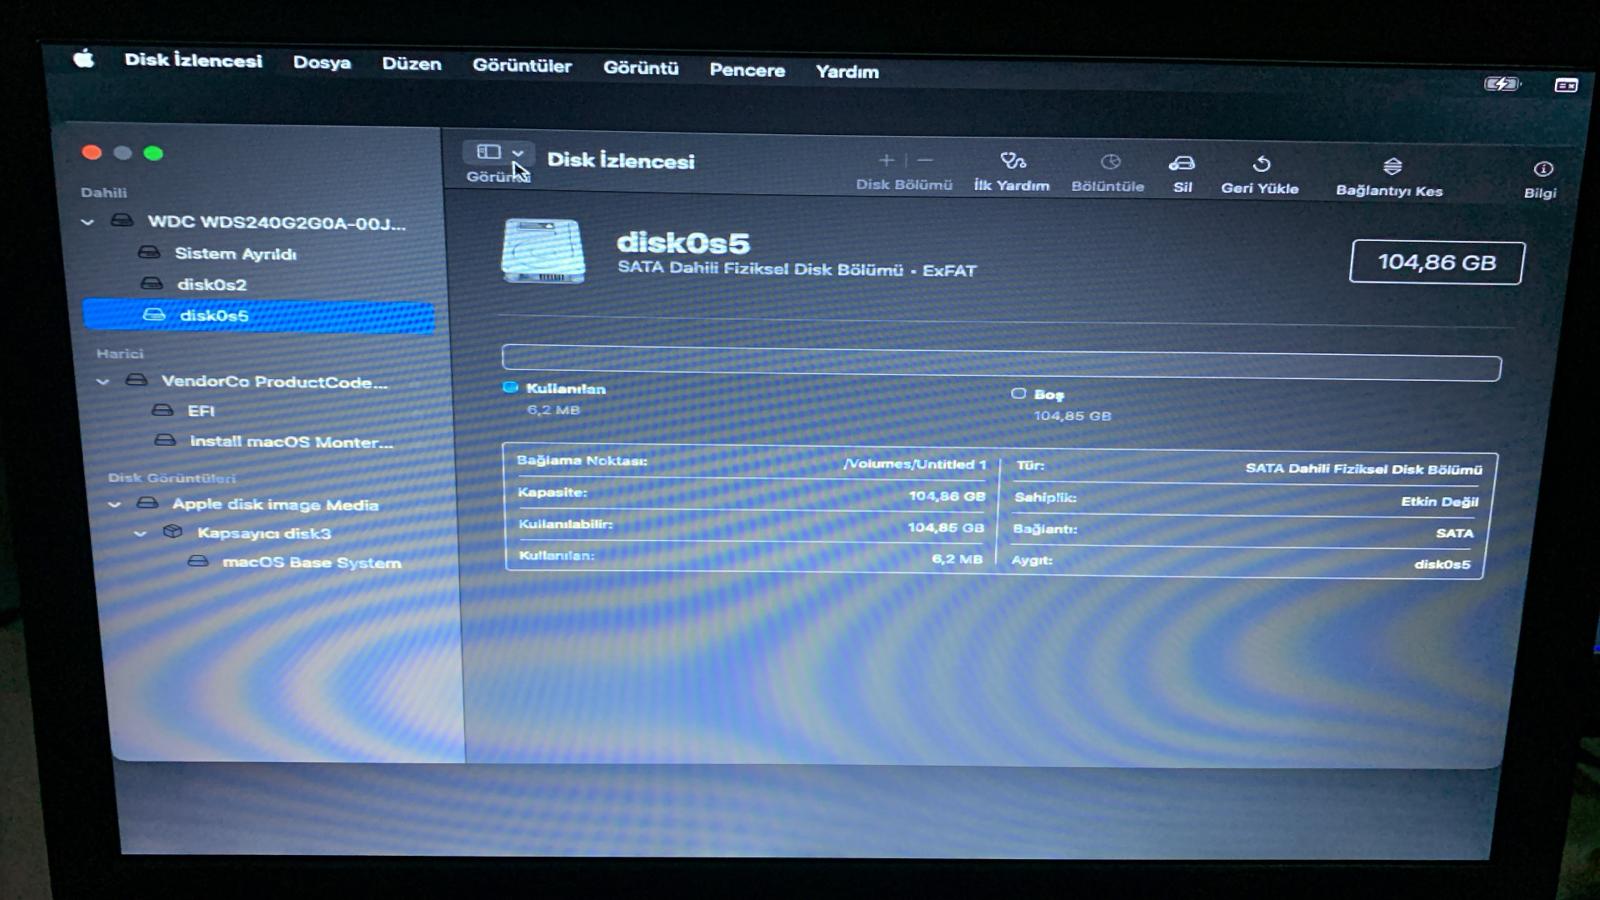Collapse the Apple disk image Media tree

[x=114, y=504]
